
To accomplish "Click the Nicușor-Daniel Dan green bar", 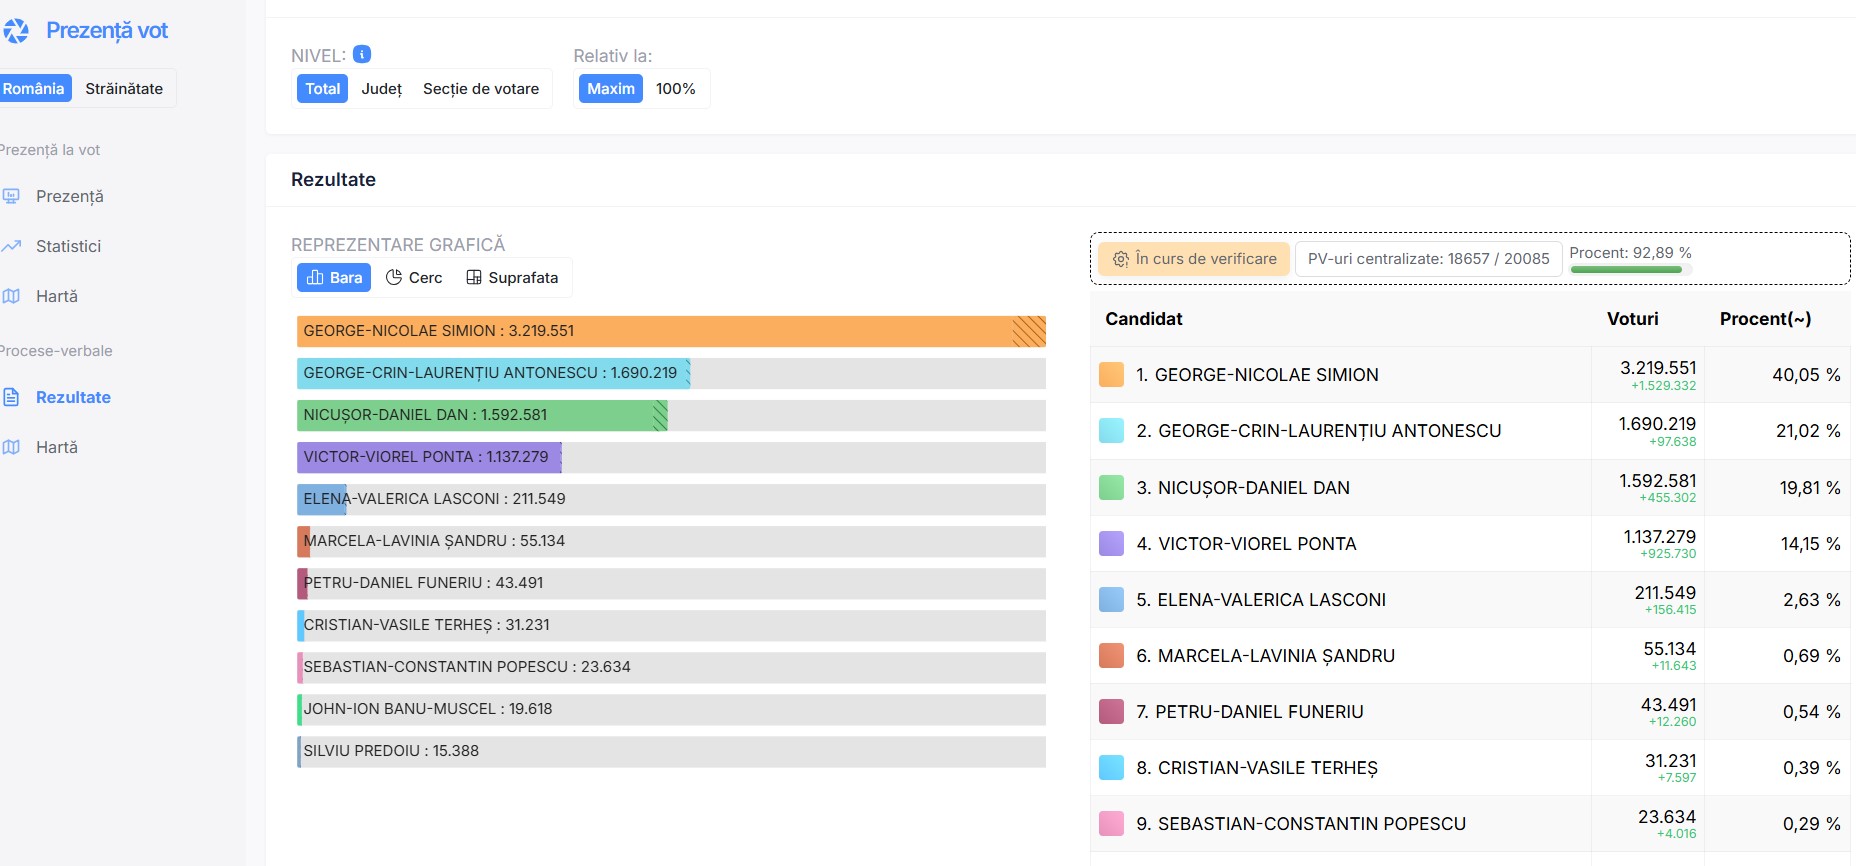I will coord(481,415).
